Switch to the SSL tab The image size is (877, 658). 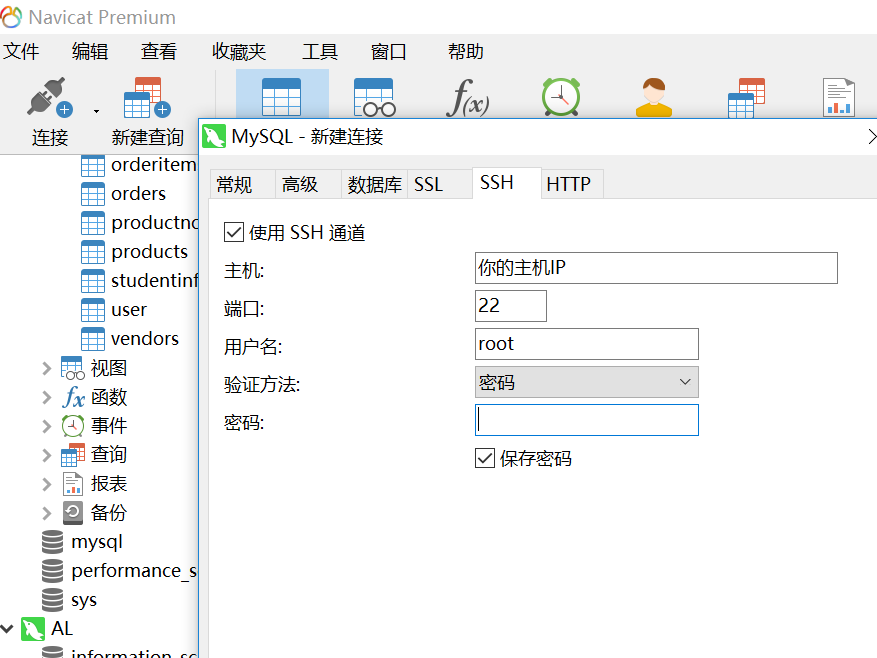[428, 183]
